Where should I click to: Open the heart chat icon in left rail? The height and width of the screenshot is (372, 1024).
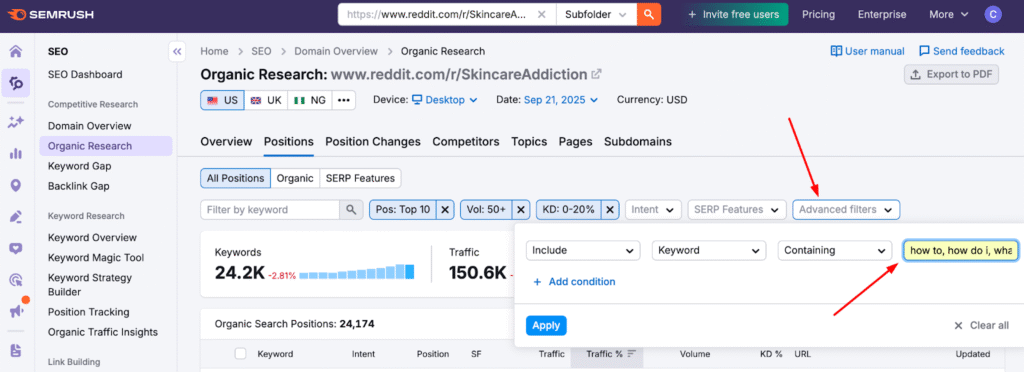[16, 248]
